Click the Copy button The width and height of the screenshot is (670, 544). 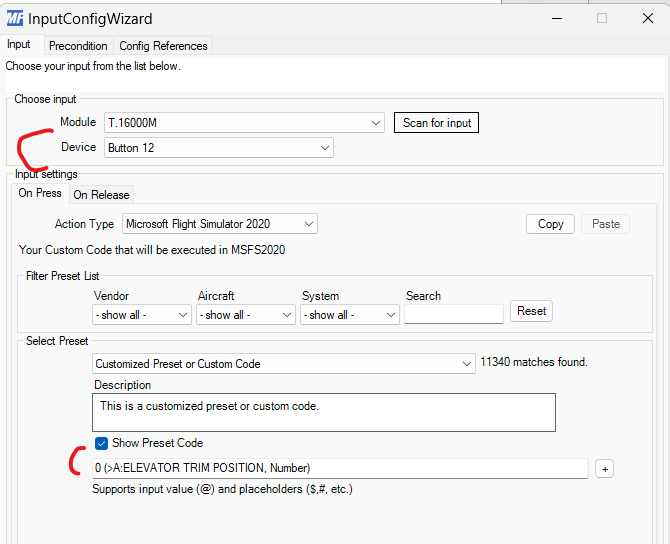(550, 224)
